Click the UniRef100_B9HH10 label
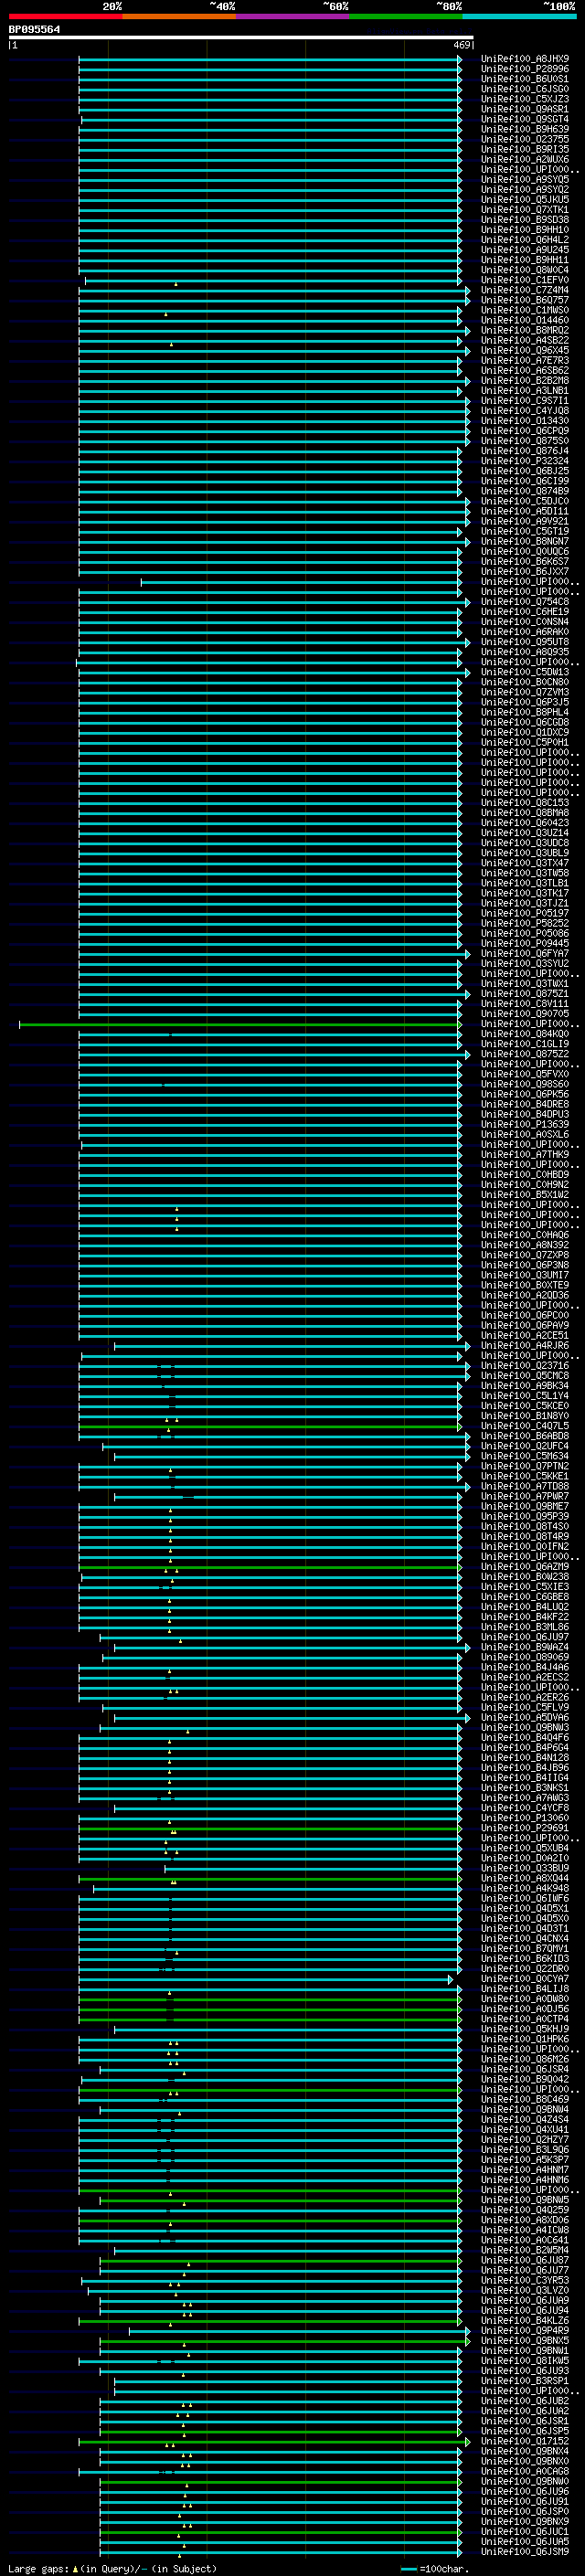The image size is (585, 2576). click(525, 230)
